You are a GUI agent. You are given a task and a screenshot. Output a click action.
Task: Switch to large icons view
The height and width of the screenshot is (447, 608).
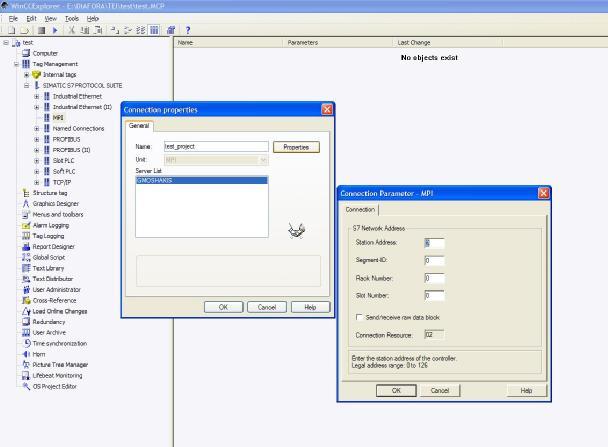(114, 30)
